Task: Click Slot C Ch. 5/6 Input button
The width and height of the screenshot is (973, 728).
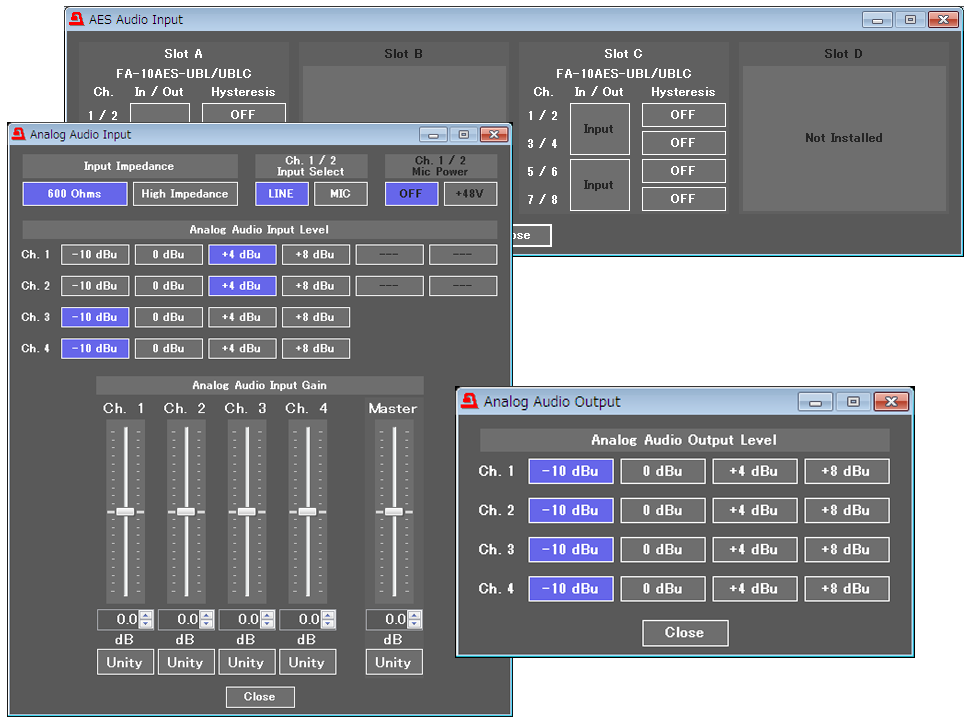Action: click(x=598, y=185)
